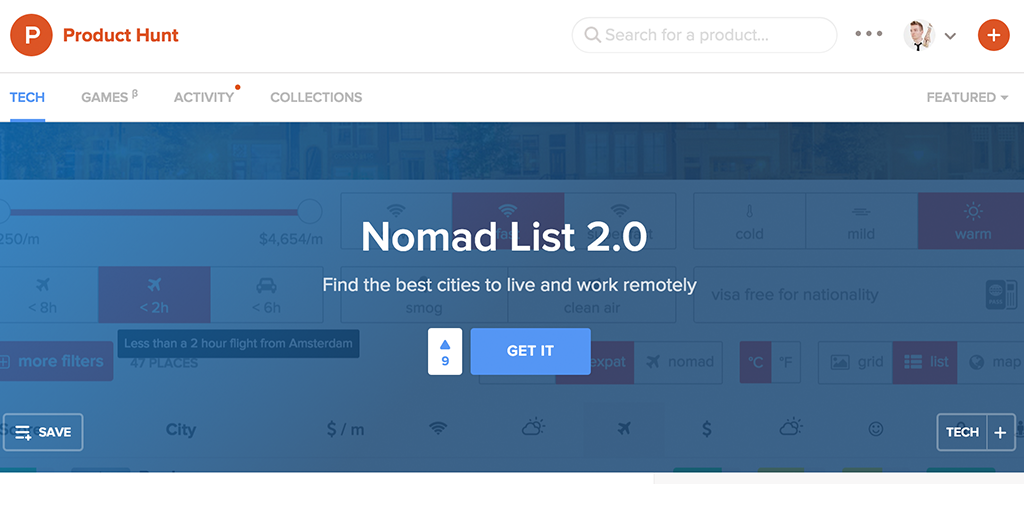
Task: Open the ACTIVITY tab
Action: pyautogui.click(x=204, y=97)
